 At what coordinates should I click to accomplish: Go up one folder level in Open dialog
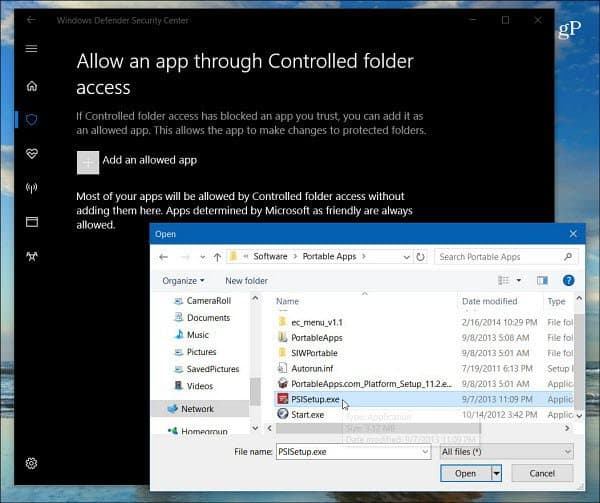click(x=217, y=257)
